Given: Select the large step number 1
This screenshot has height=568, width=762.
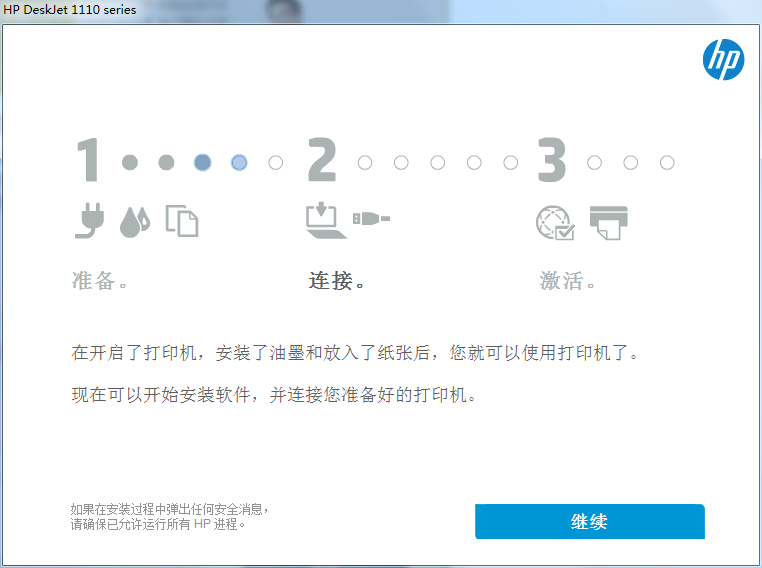Looking at the screenshot, I should 88,161.
